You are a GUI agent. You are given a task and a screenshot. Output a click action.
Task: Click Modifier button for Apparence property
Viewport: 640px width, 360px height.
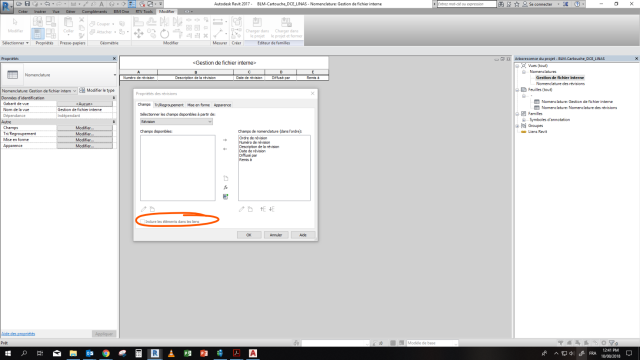point(84,146)
